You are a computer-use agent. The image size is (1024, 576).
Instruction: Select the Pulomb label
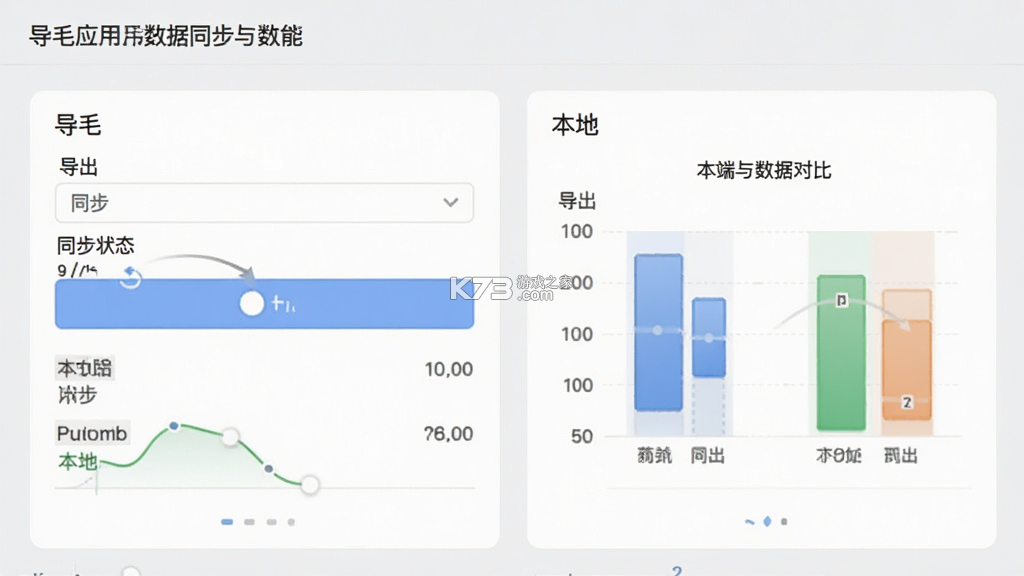(x=92, y=434)
